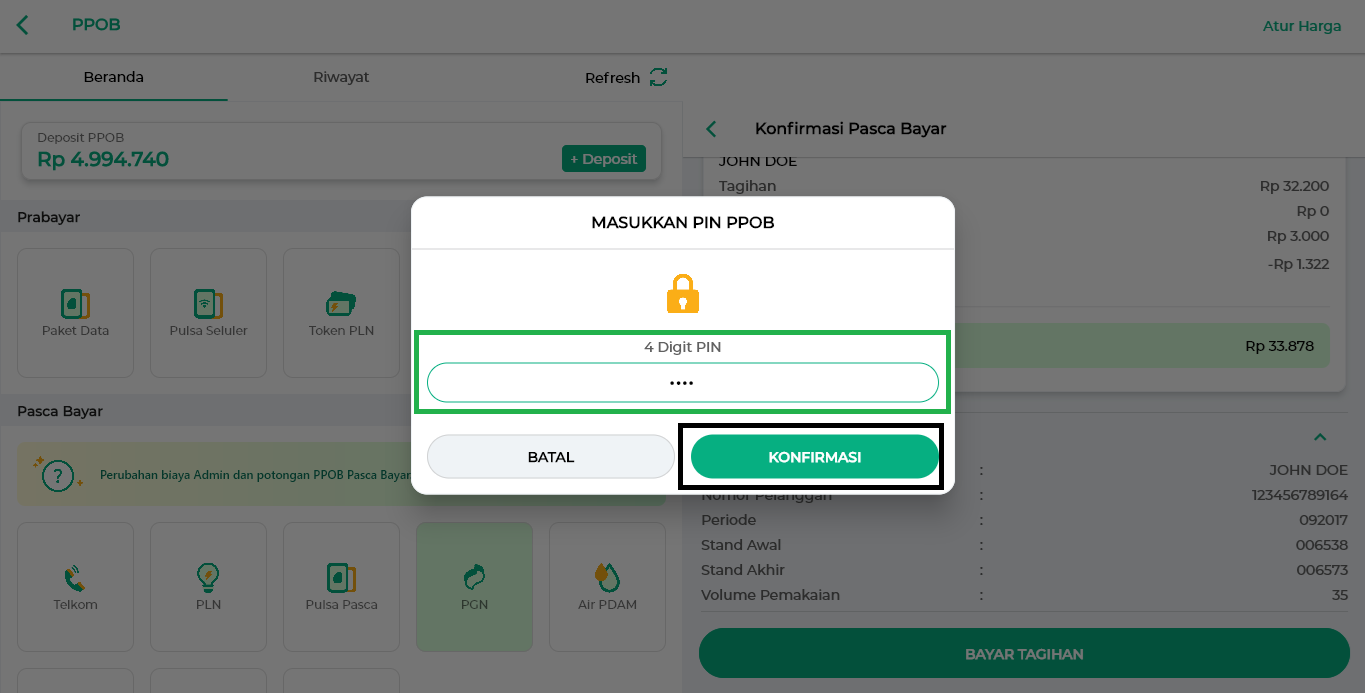Open the Telkom postpaid icon

pos(75,586)
